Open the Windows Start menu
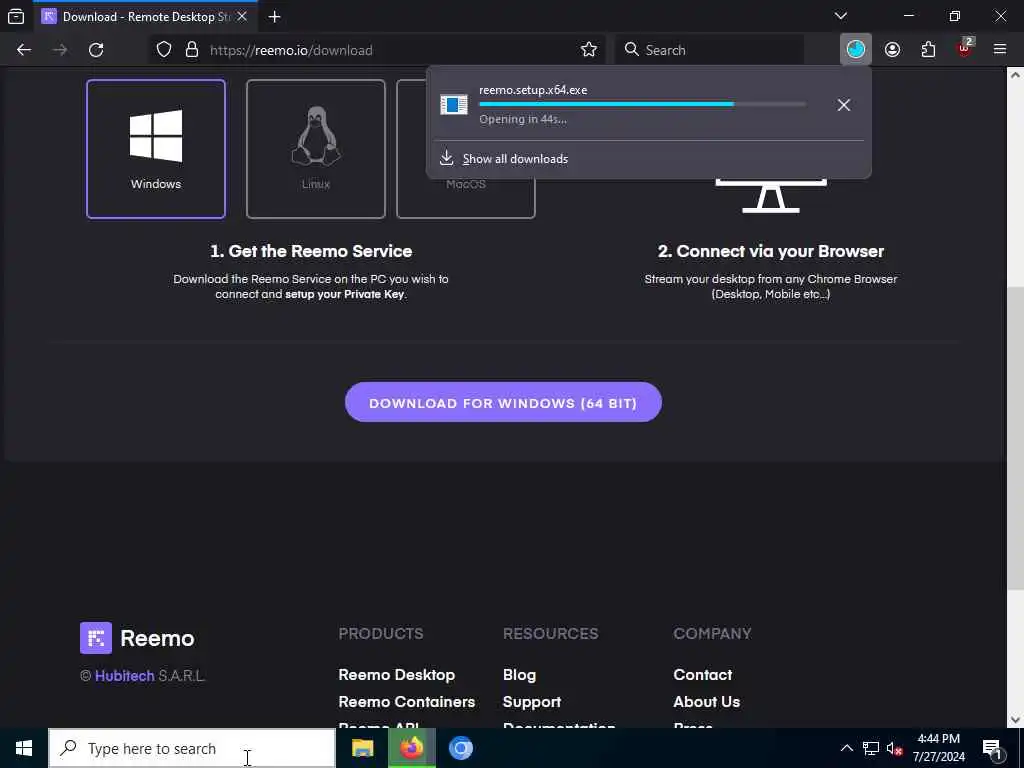Viewport: 1024px width, 768px height. [24, 748]
